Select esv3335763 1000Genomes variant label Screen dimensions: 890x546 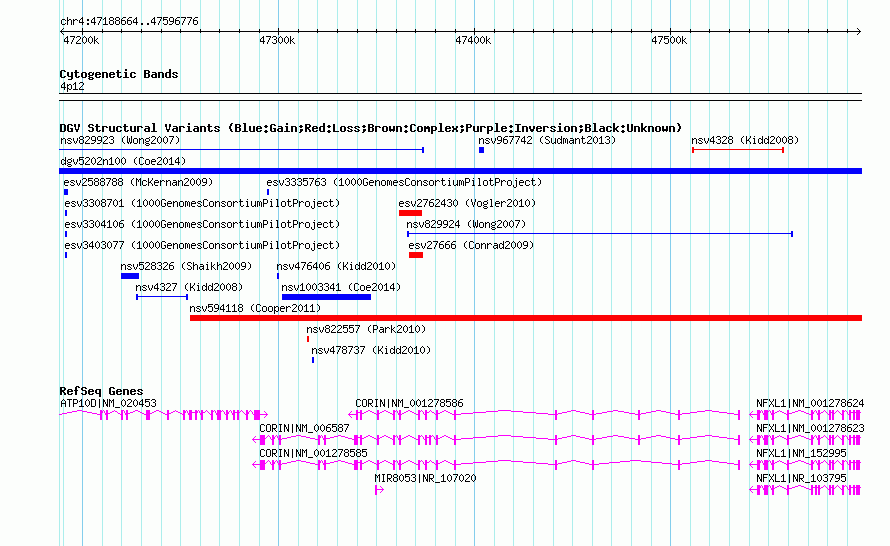(x=404, y=182)
